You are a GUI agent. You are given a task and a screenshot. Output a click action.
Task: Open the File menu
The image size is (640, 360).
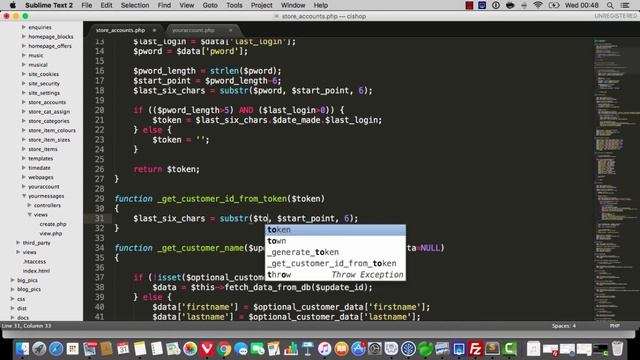[x=87, y=5]
